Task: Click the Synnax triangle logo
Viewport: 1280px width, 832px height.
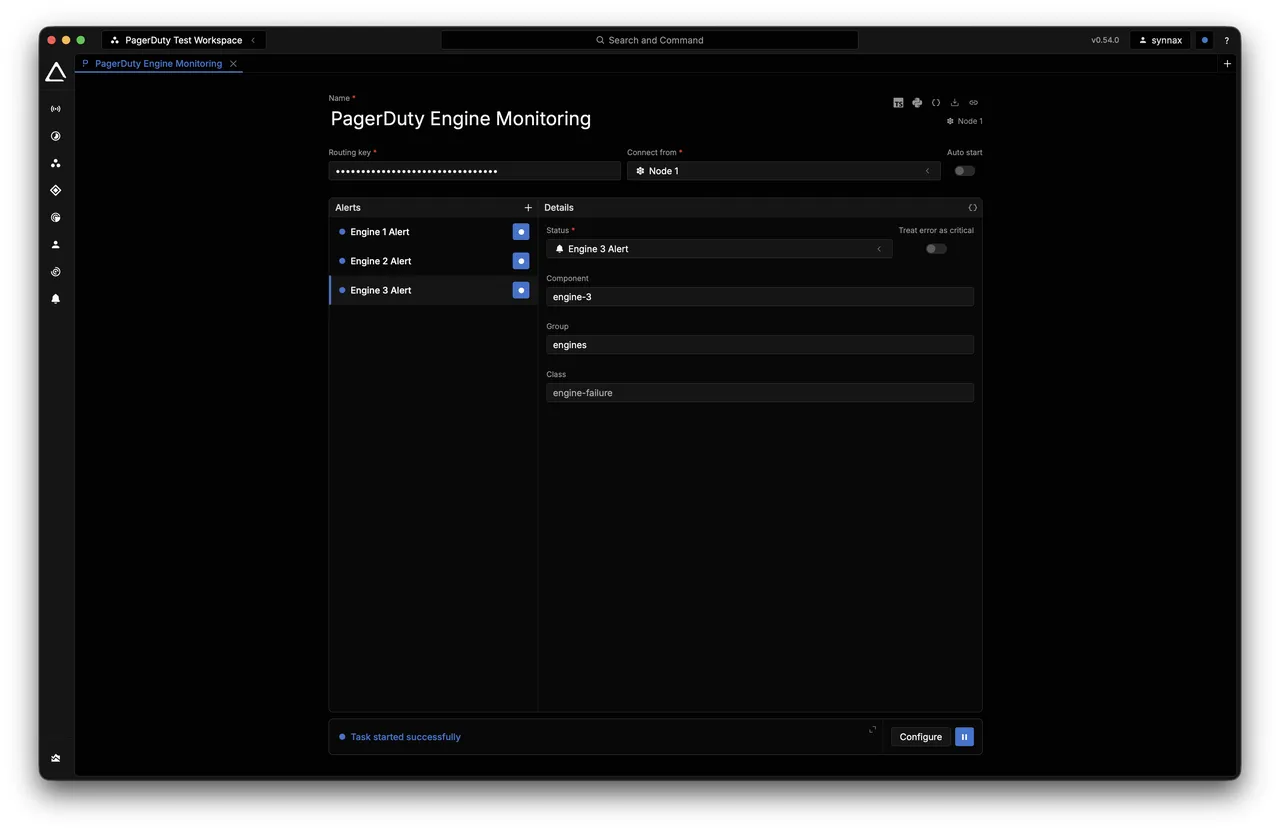Action: 56,72
